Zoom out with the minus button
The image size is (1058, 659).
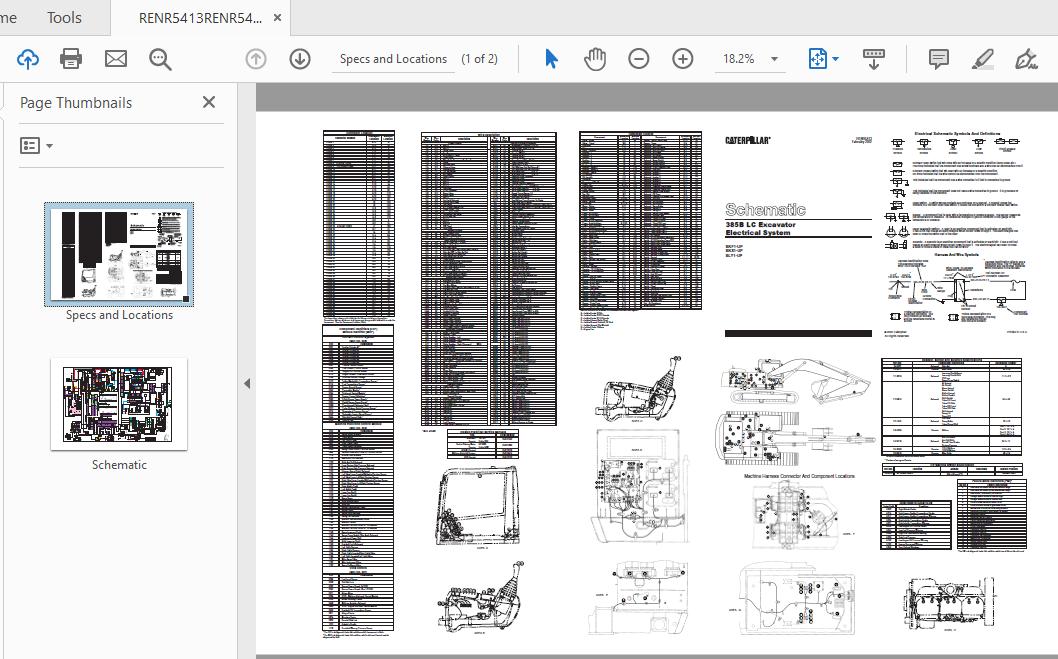pos(638,59)
